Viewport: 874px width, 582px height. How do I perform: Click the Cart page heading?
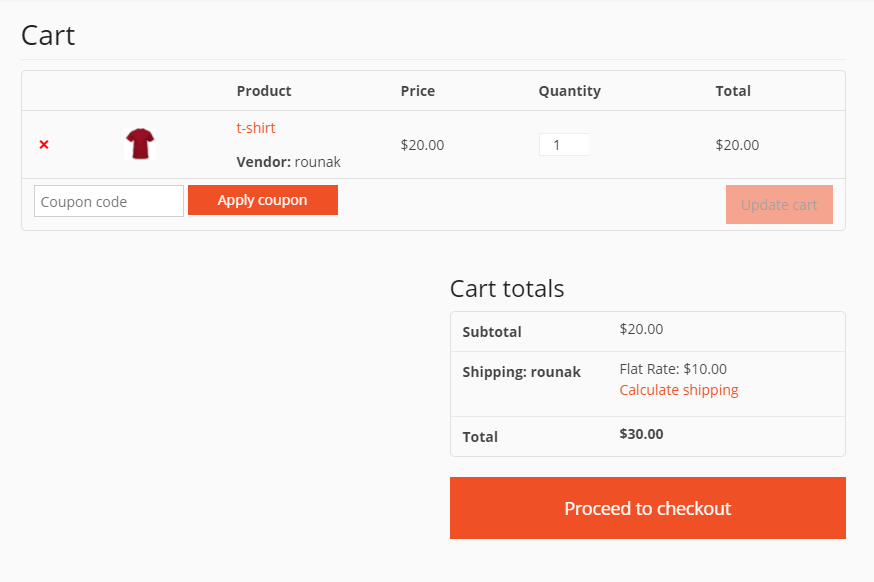tap(48, 36)
